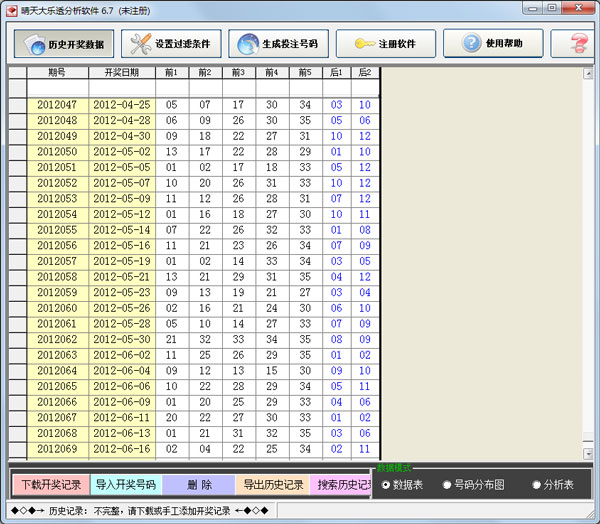Image resolution: width=600 pixels, height=524 pixels.
Task: Click the 后2 cell in row 2012063
Action: tap(365, 355)
